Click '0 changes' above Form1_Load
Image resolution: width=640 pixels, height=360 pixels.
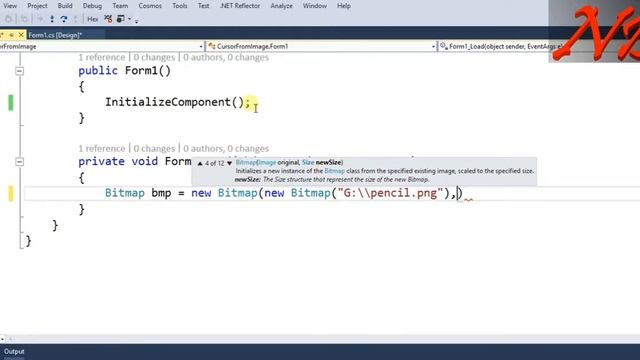tap(154, 148)
